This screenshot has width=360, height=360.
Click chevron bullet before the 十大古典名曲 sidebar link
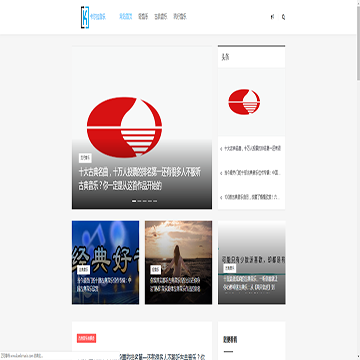coord(221,149)
